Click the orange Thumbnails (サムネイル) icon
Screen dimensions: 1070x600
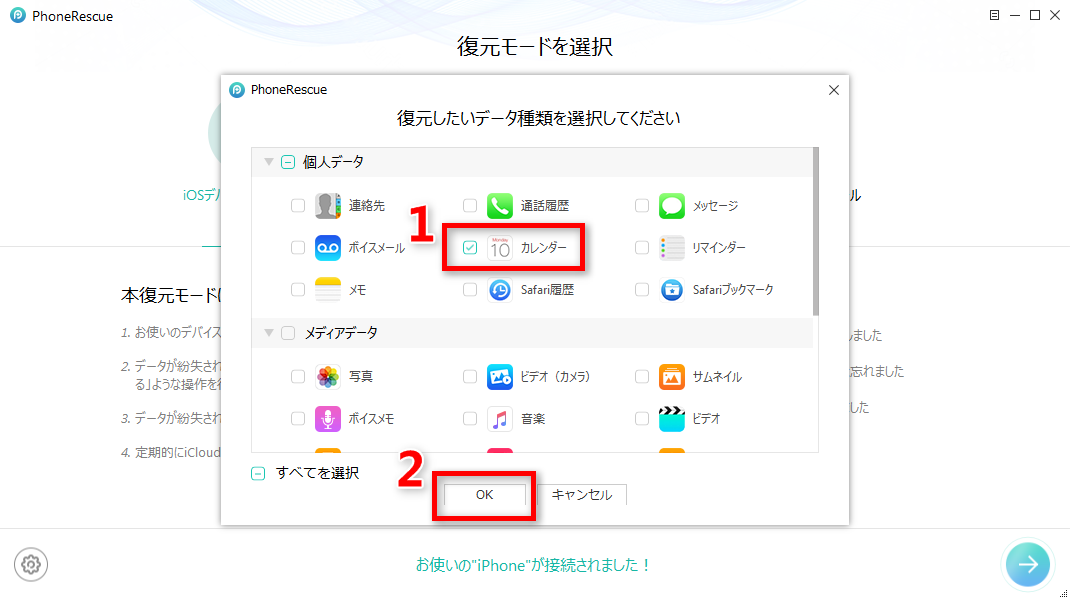pyautogui.click(x=671, y=376)
